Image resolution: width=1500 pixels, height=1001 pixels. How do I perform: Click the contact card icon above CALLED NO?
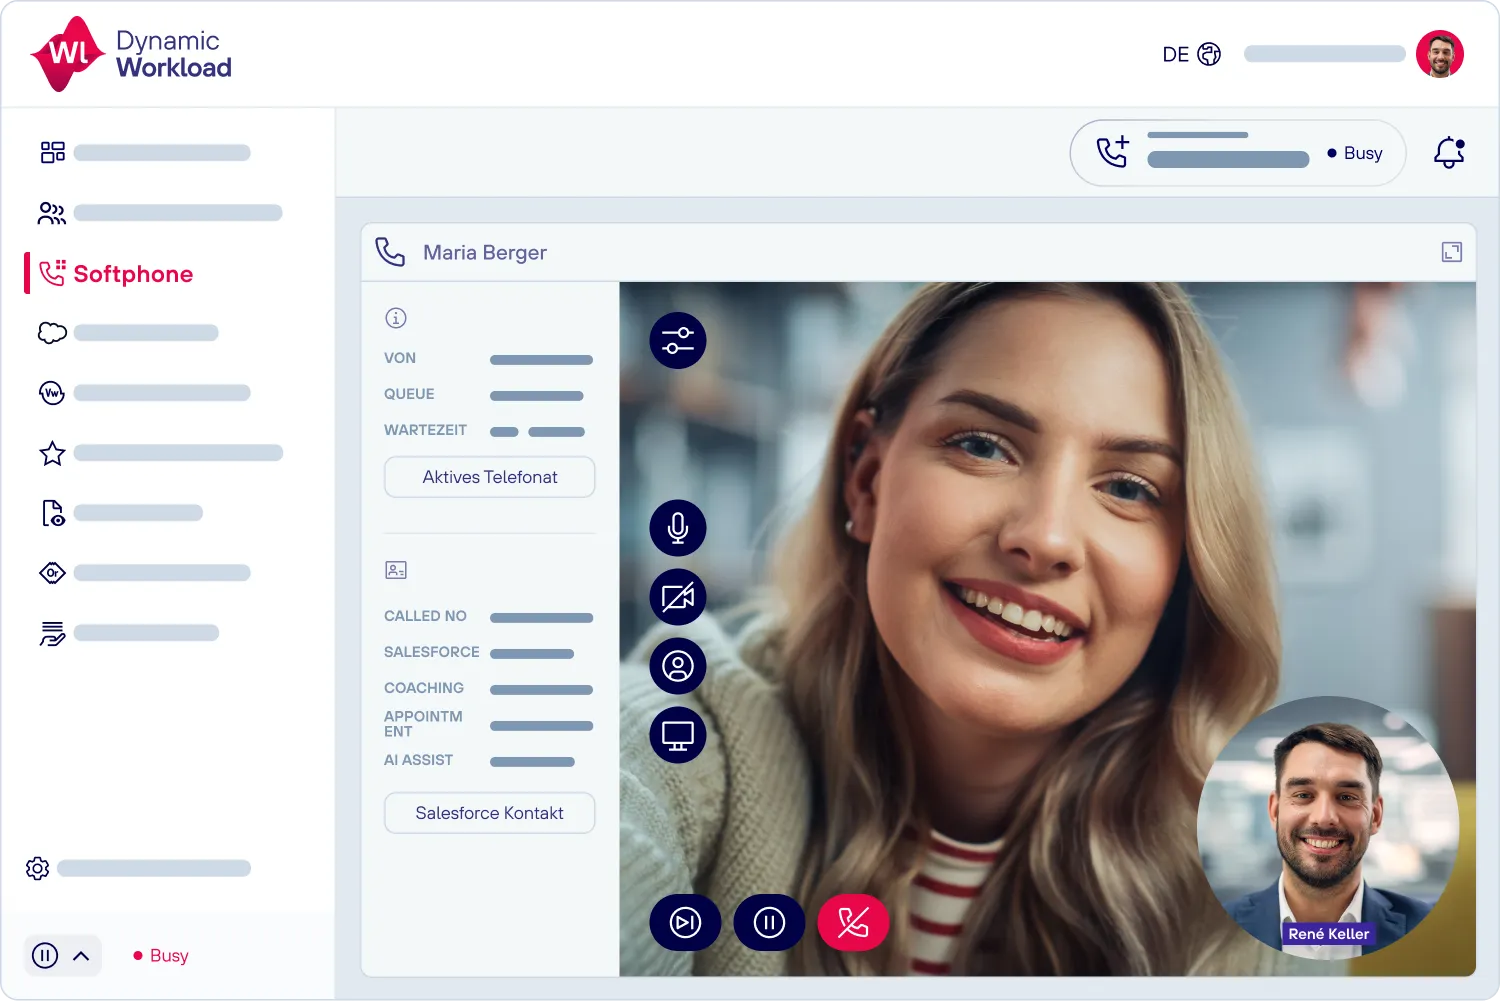click(x=396, y=570)
